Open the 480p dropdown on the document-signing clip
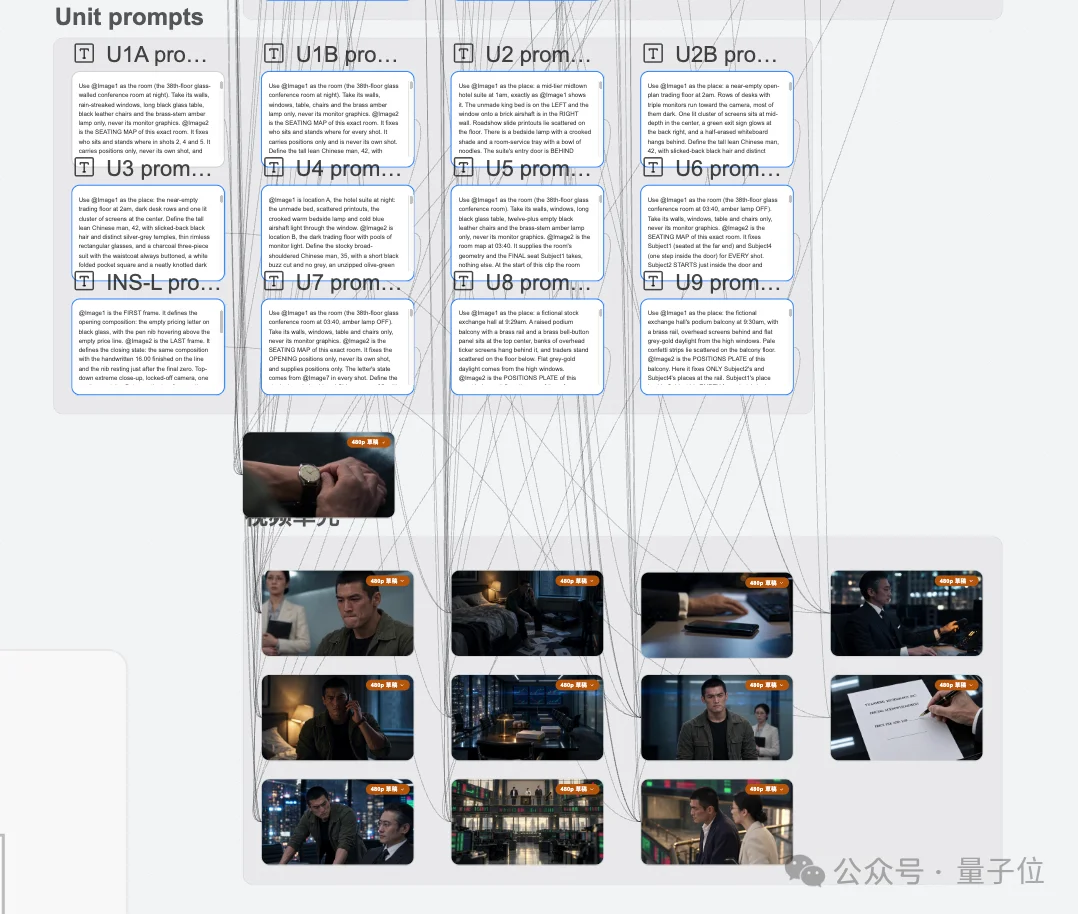The image size is (1078, 914). [x=957, y=685]
